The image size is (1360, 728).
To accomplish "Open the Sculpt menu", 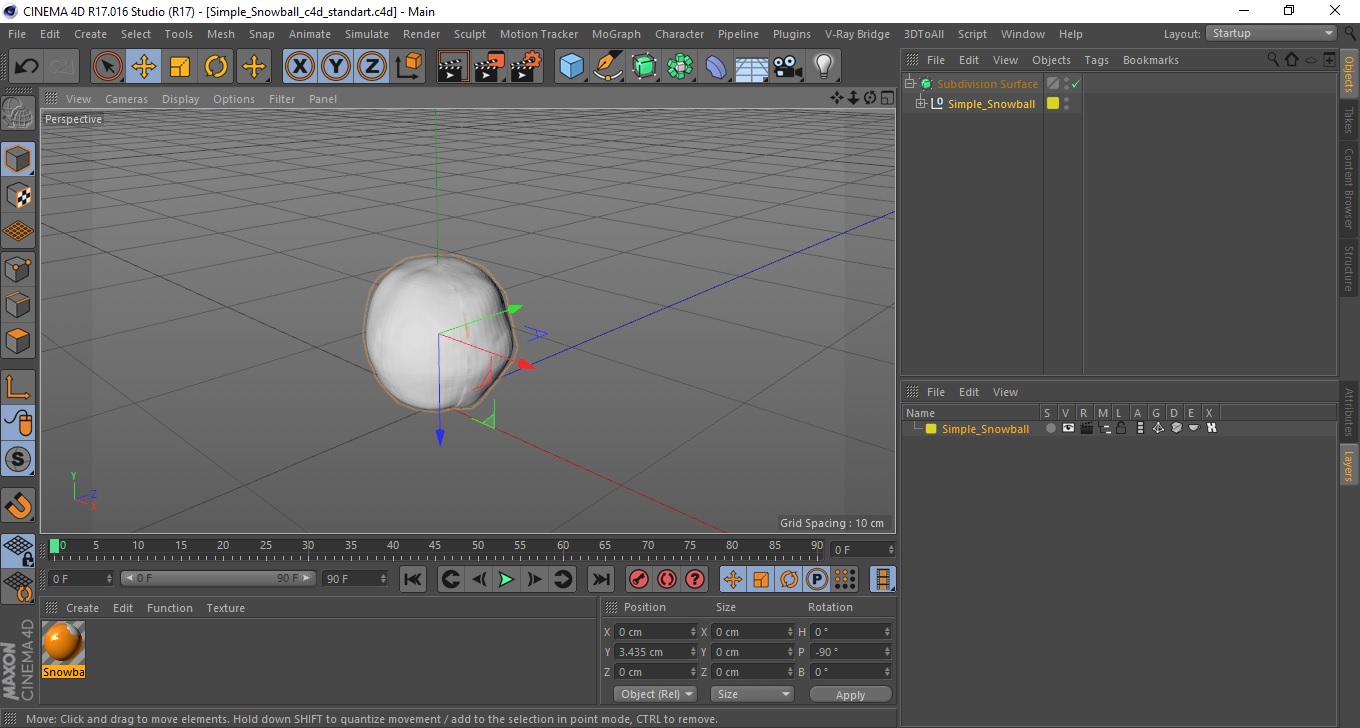I will pos(470,34).
